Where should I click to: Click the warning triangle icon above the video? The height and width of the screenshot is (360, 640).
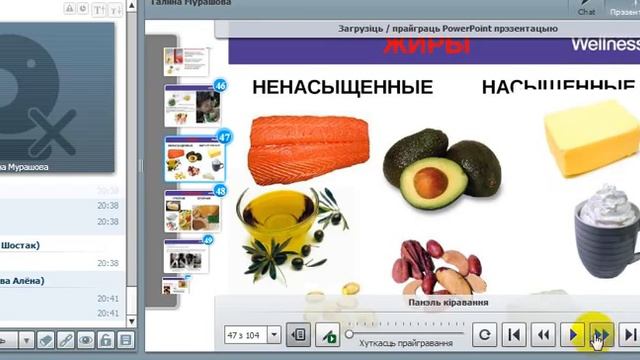[69, 9]
